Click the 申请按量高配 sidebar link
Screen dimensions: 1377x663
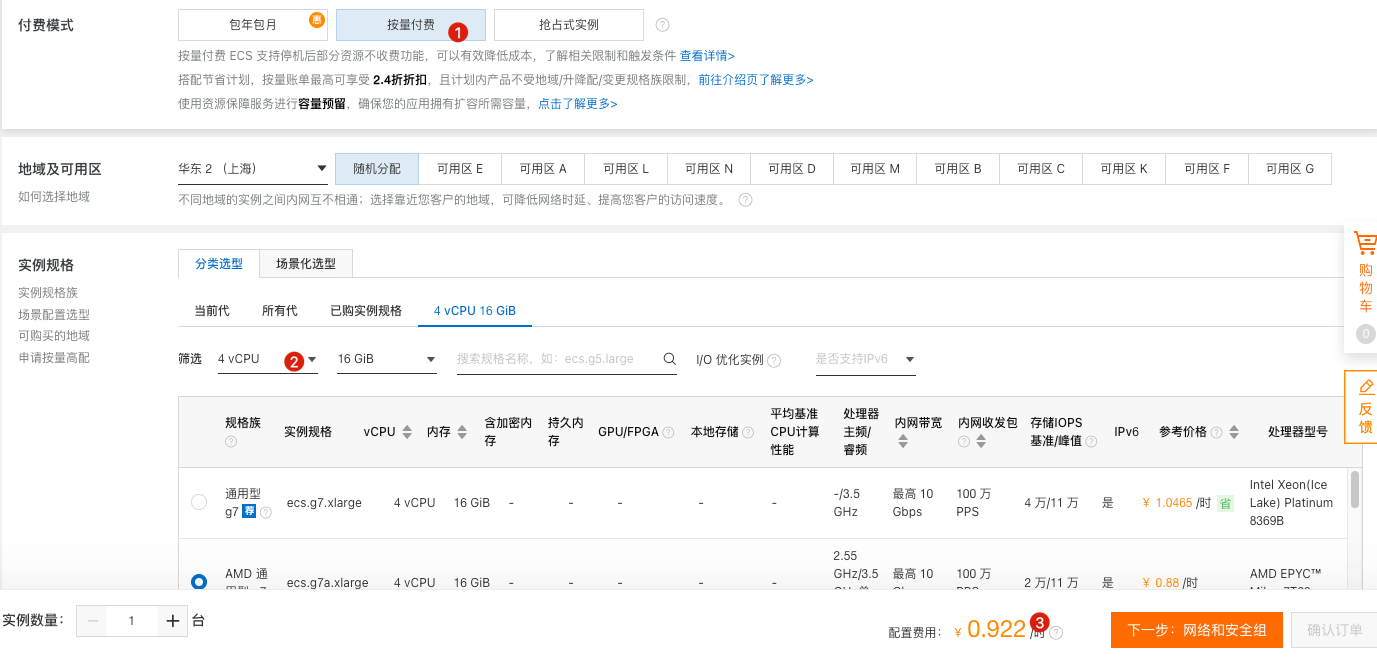coord(54,358)
